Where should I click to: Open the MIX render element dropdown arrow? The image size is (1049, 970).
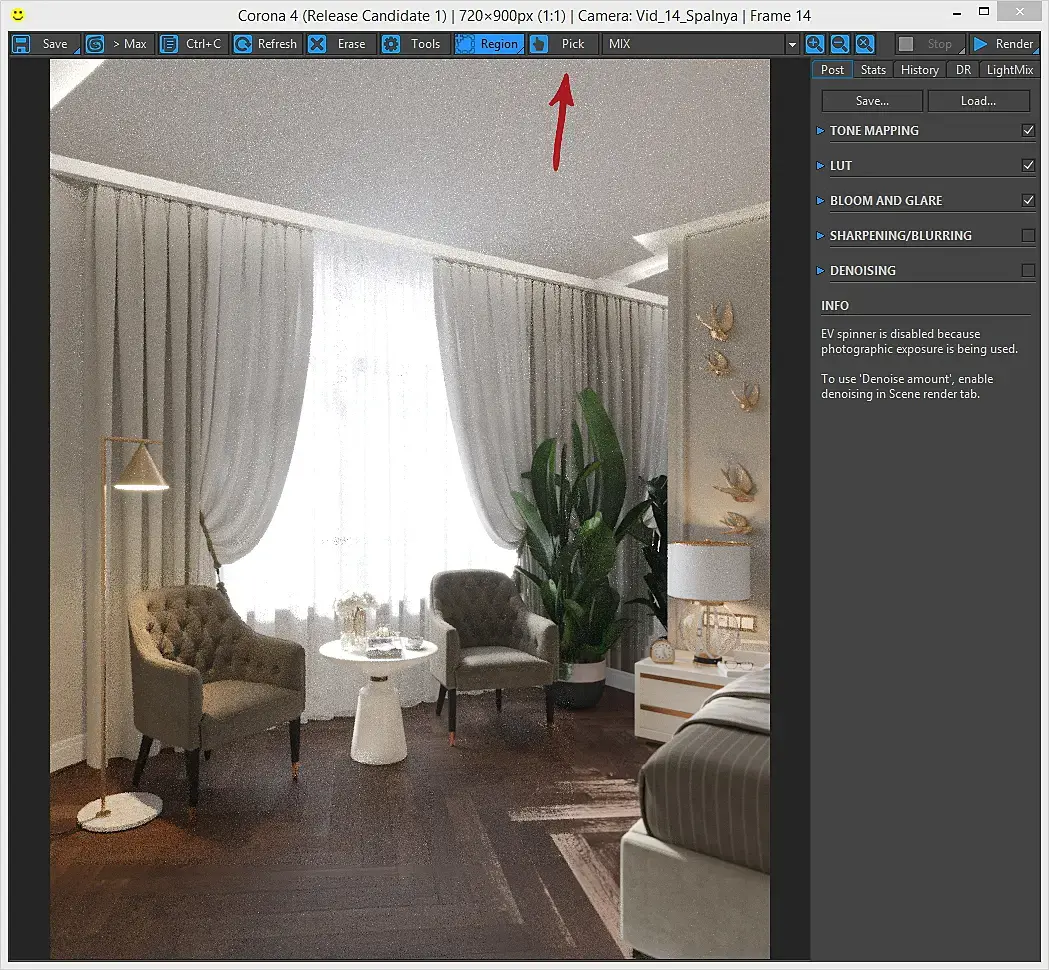click(x=792, y=45)
